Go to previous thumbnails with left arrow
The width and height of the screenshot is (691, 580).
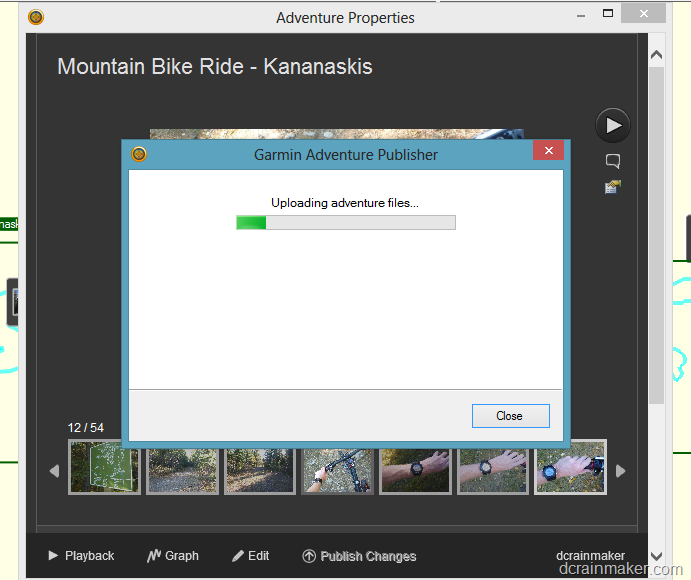click(x=55, y=471)
